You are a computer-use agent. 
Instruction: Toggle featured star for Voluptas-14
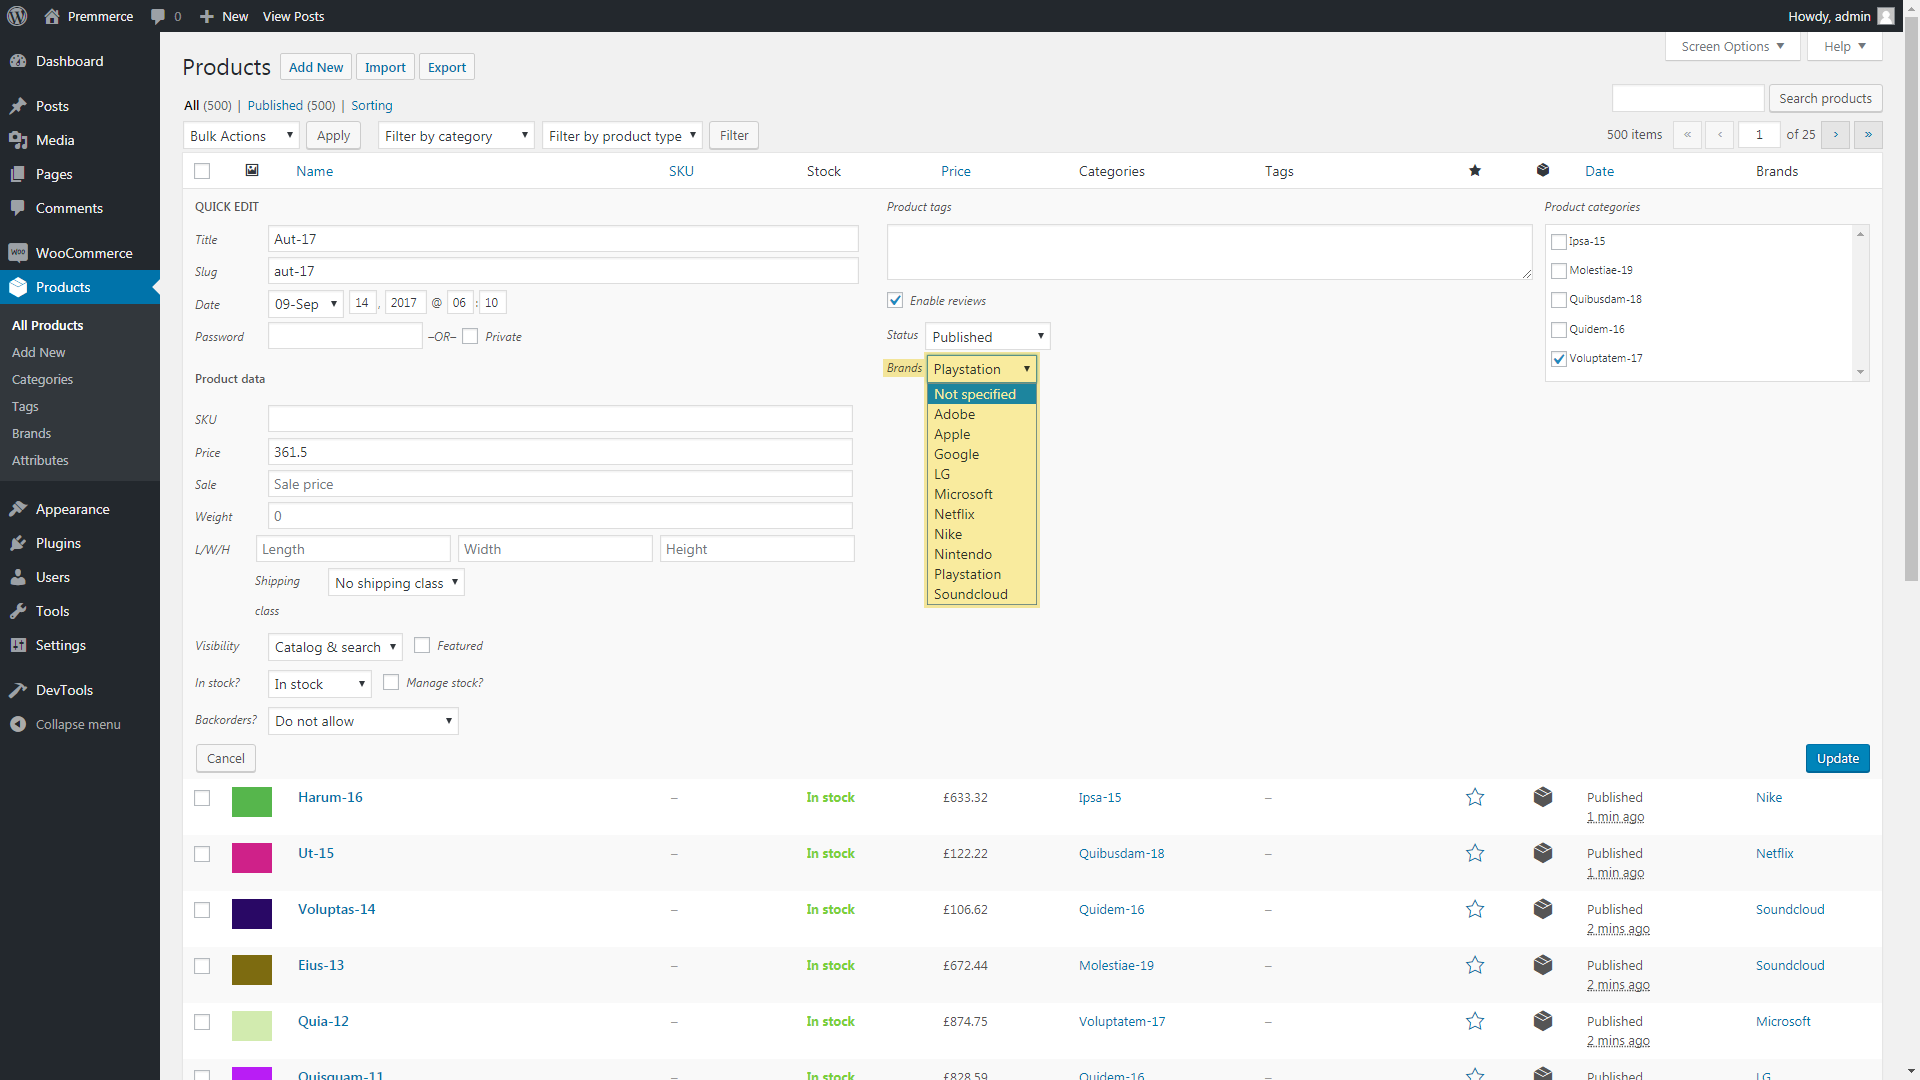pyautogui.click(x=1475, y=909)
